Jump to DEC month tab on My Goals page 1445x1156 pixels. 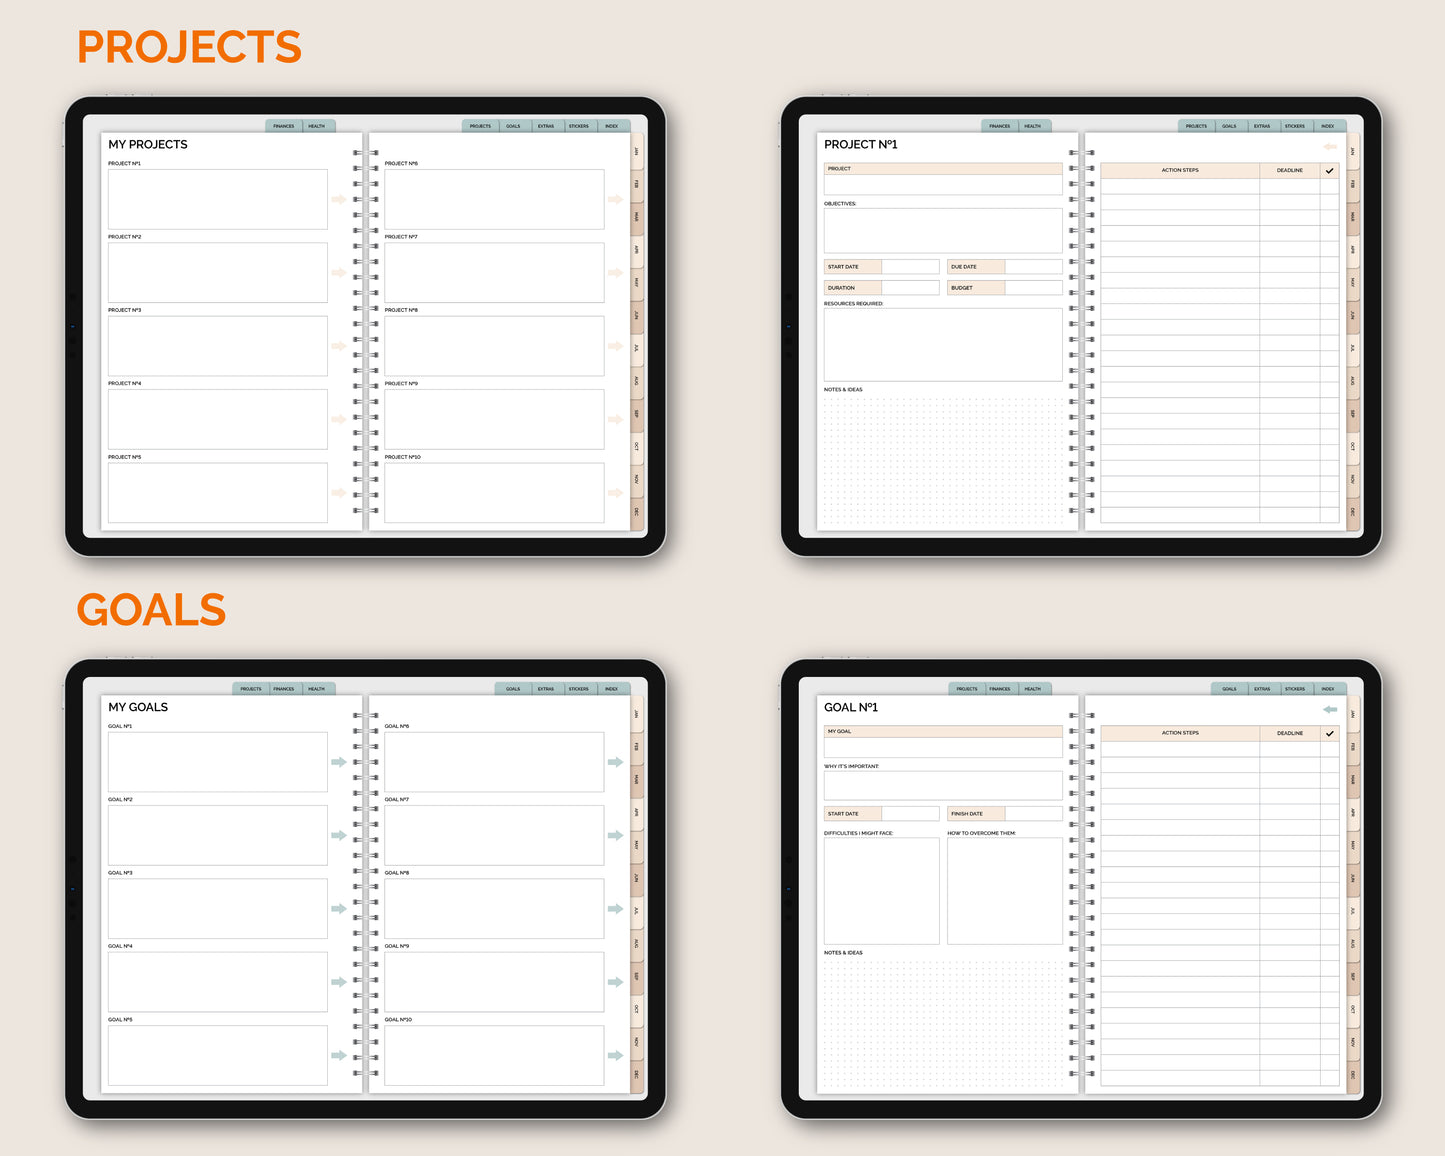(637, 1075)
